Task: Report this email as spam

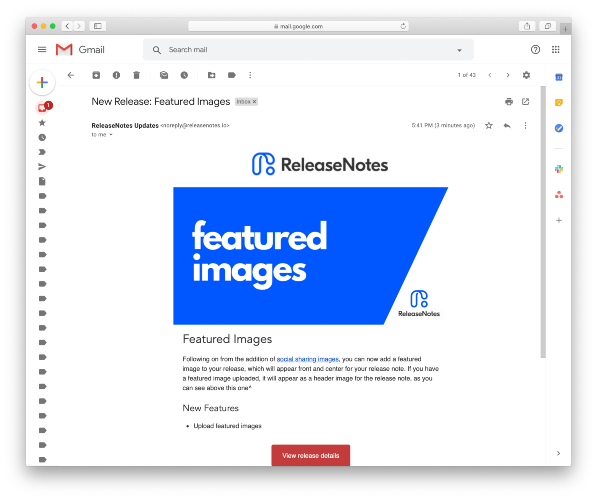Action: point(117,75)
